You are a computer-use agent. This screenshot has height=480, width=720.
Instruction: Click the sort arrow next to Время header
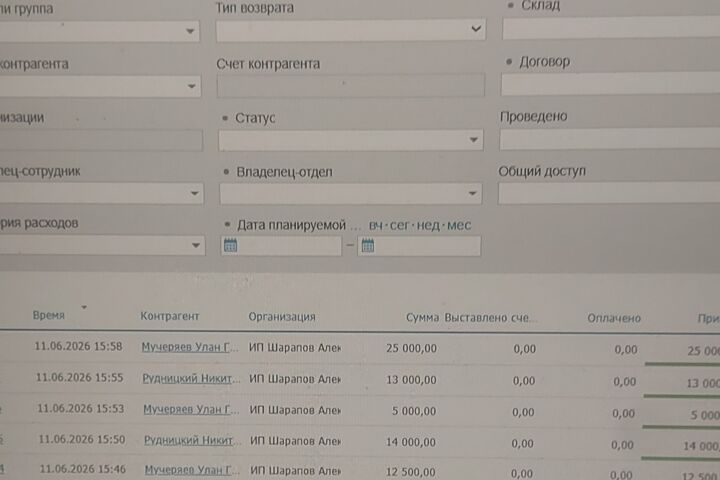84,307
